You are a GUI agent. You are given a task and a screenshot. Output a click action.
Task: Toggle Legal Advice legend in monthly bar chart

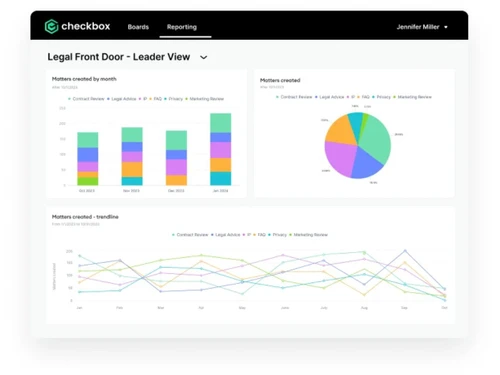click(x=122, y=99)
